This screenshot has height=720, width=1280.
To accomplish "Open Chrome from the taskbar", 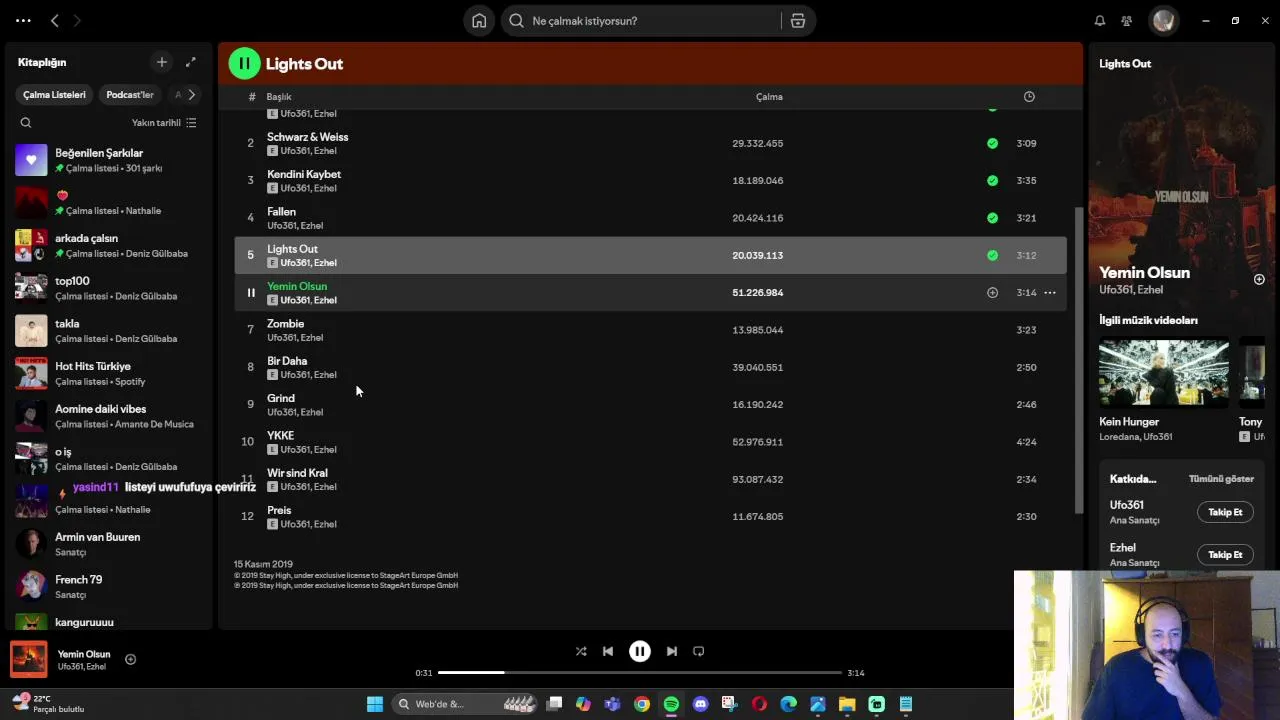I will [642, 704].
